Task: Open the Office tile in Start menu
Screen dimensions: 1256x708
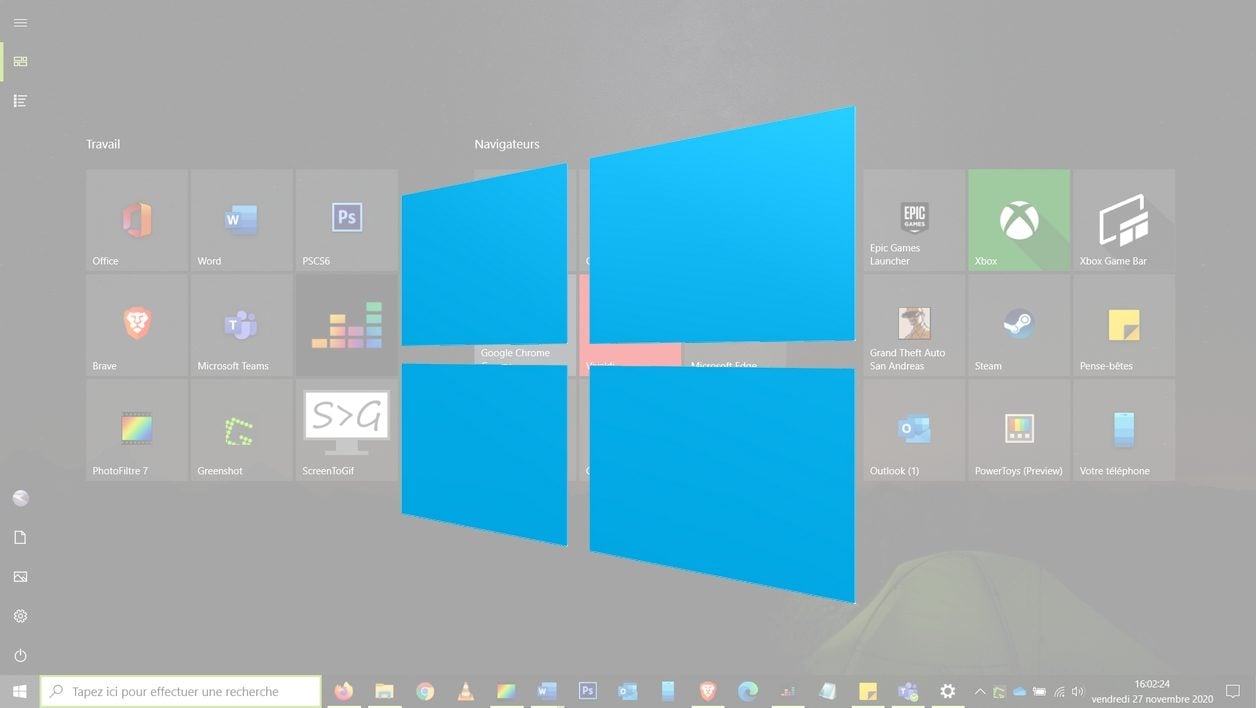Action: click(x=137, y=220)
